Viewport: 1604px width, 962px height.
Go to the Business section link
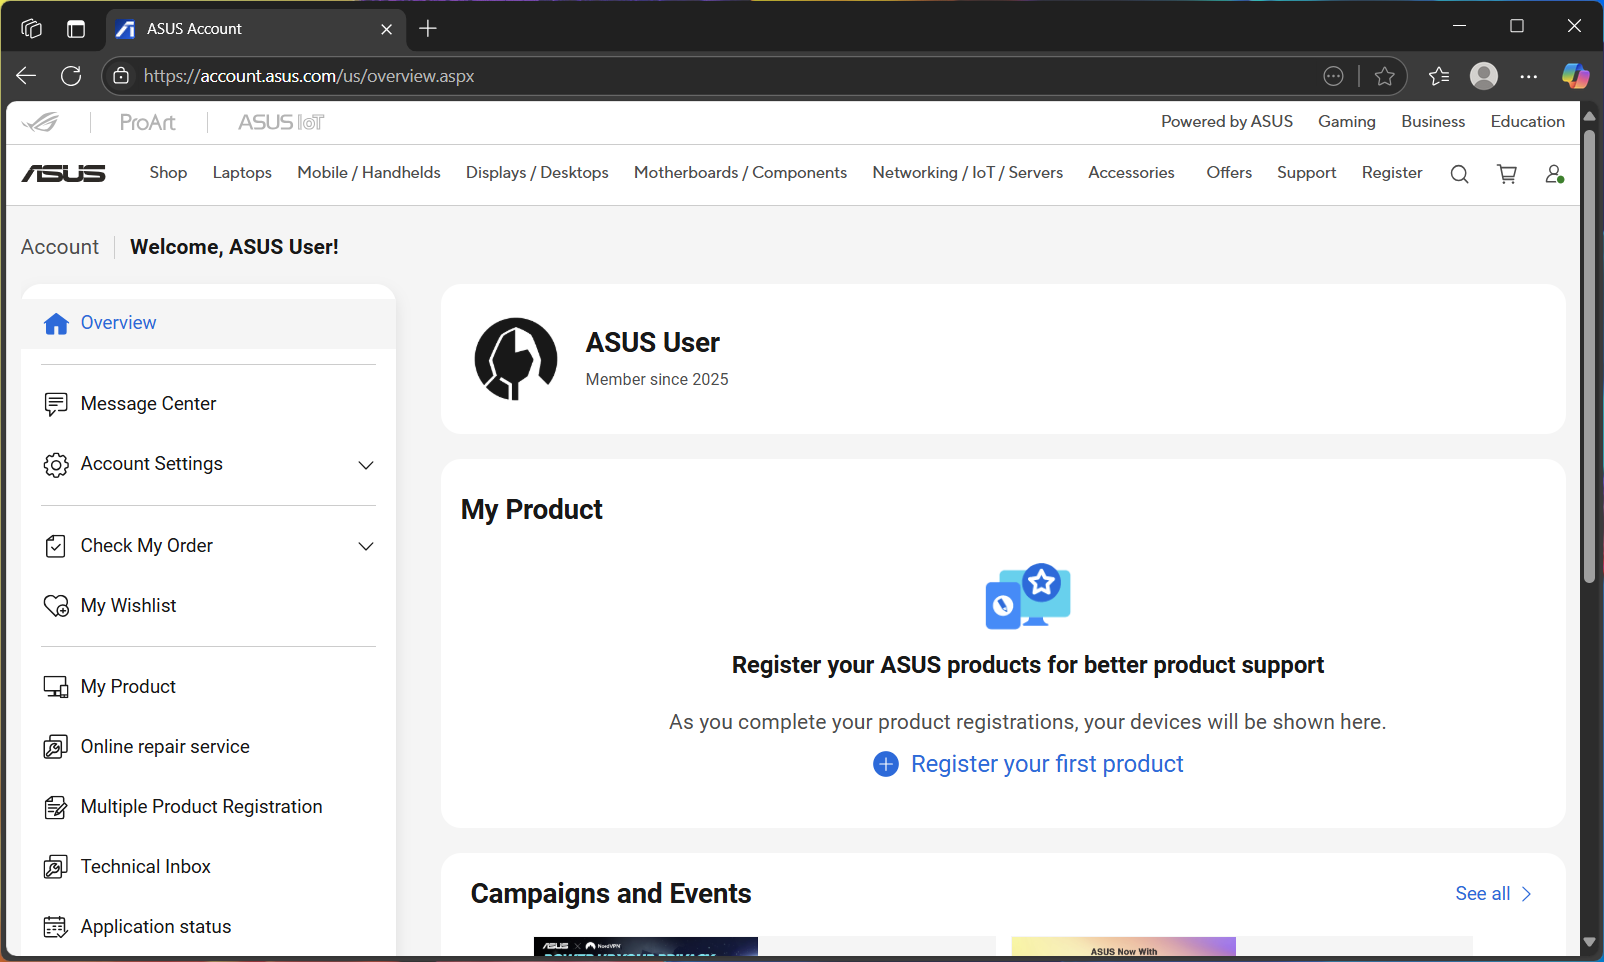[1433, 122]
